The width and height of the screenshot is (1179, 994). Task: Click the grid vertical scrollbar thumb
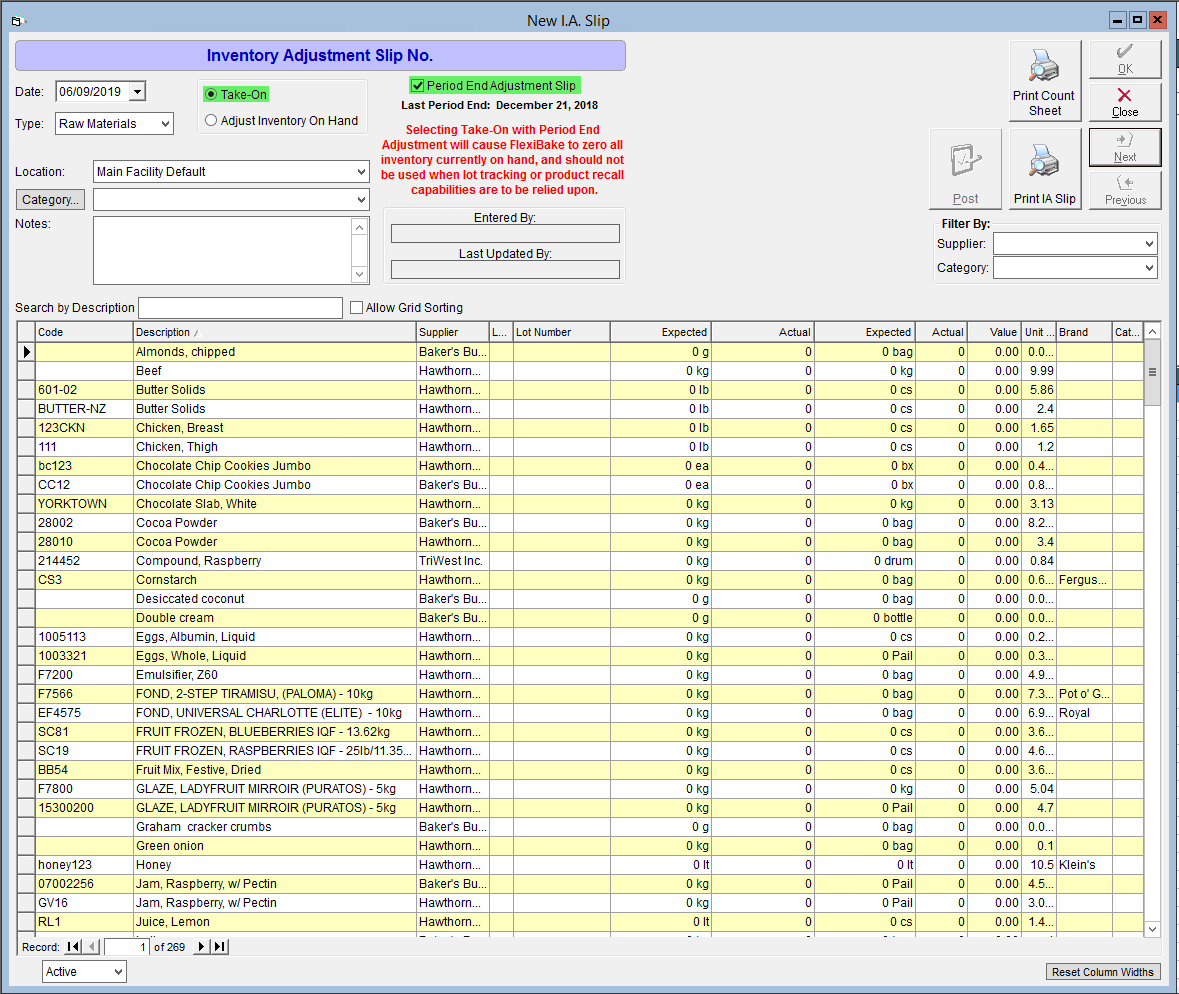[x=1152, y=372]
